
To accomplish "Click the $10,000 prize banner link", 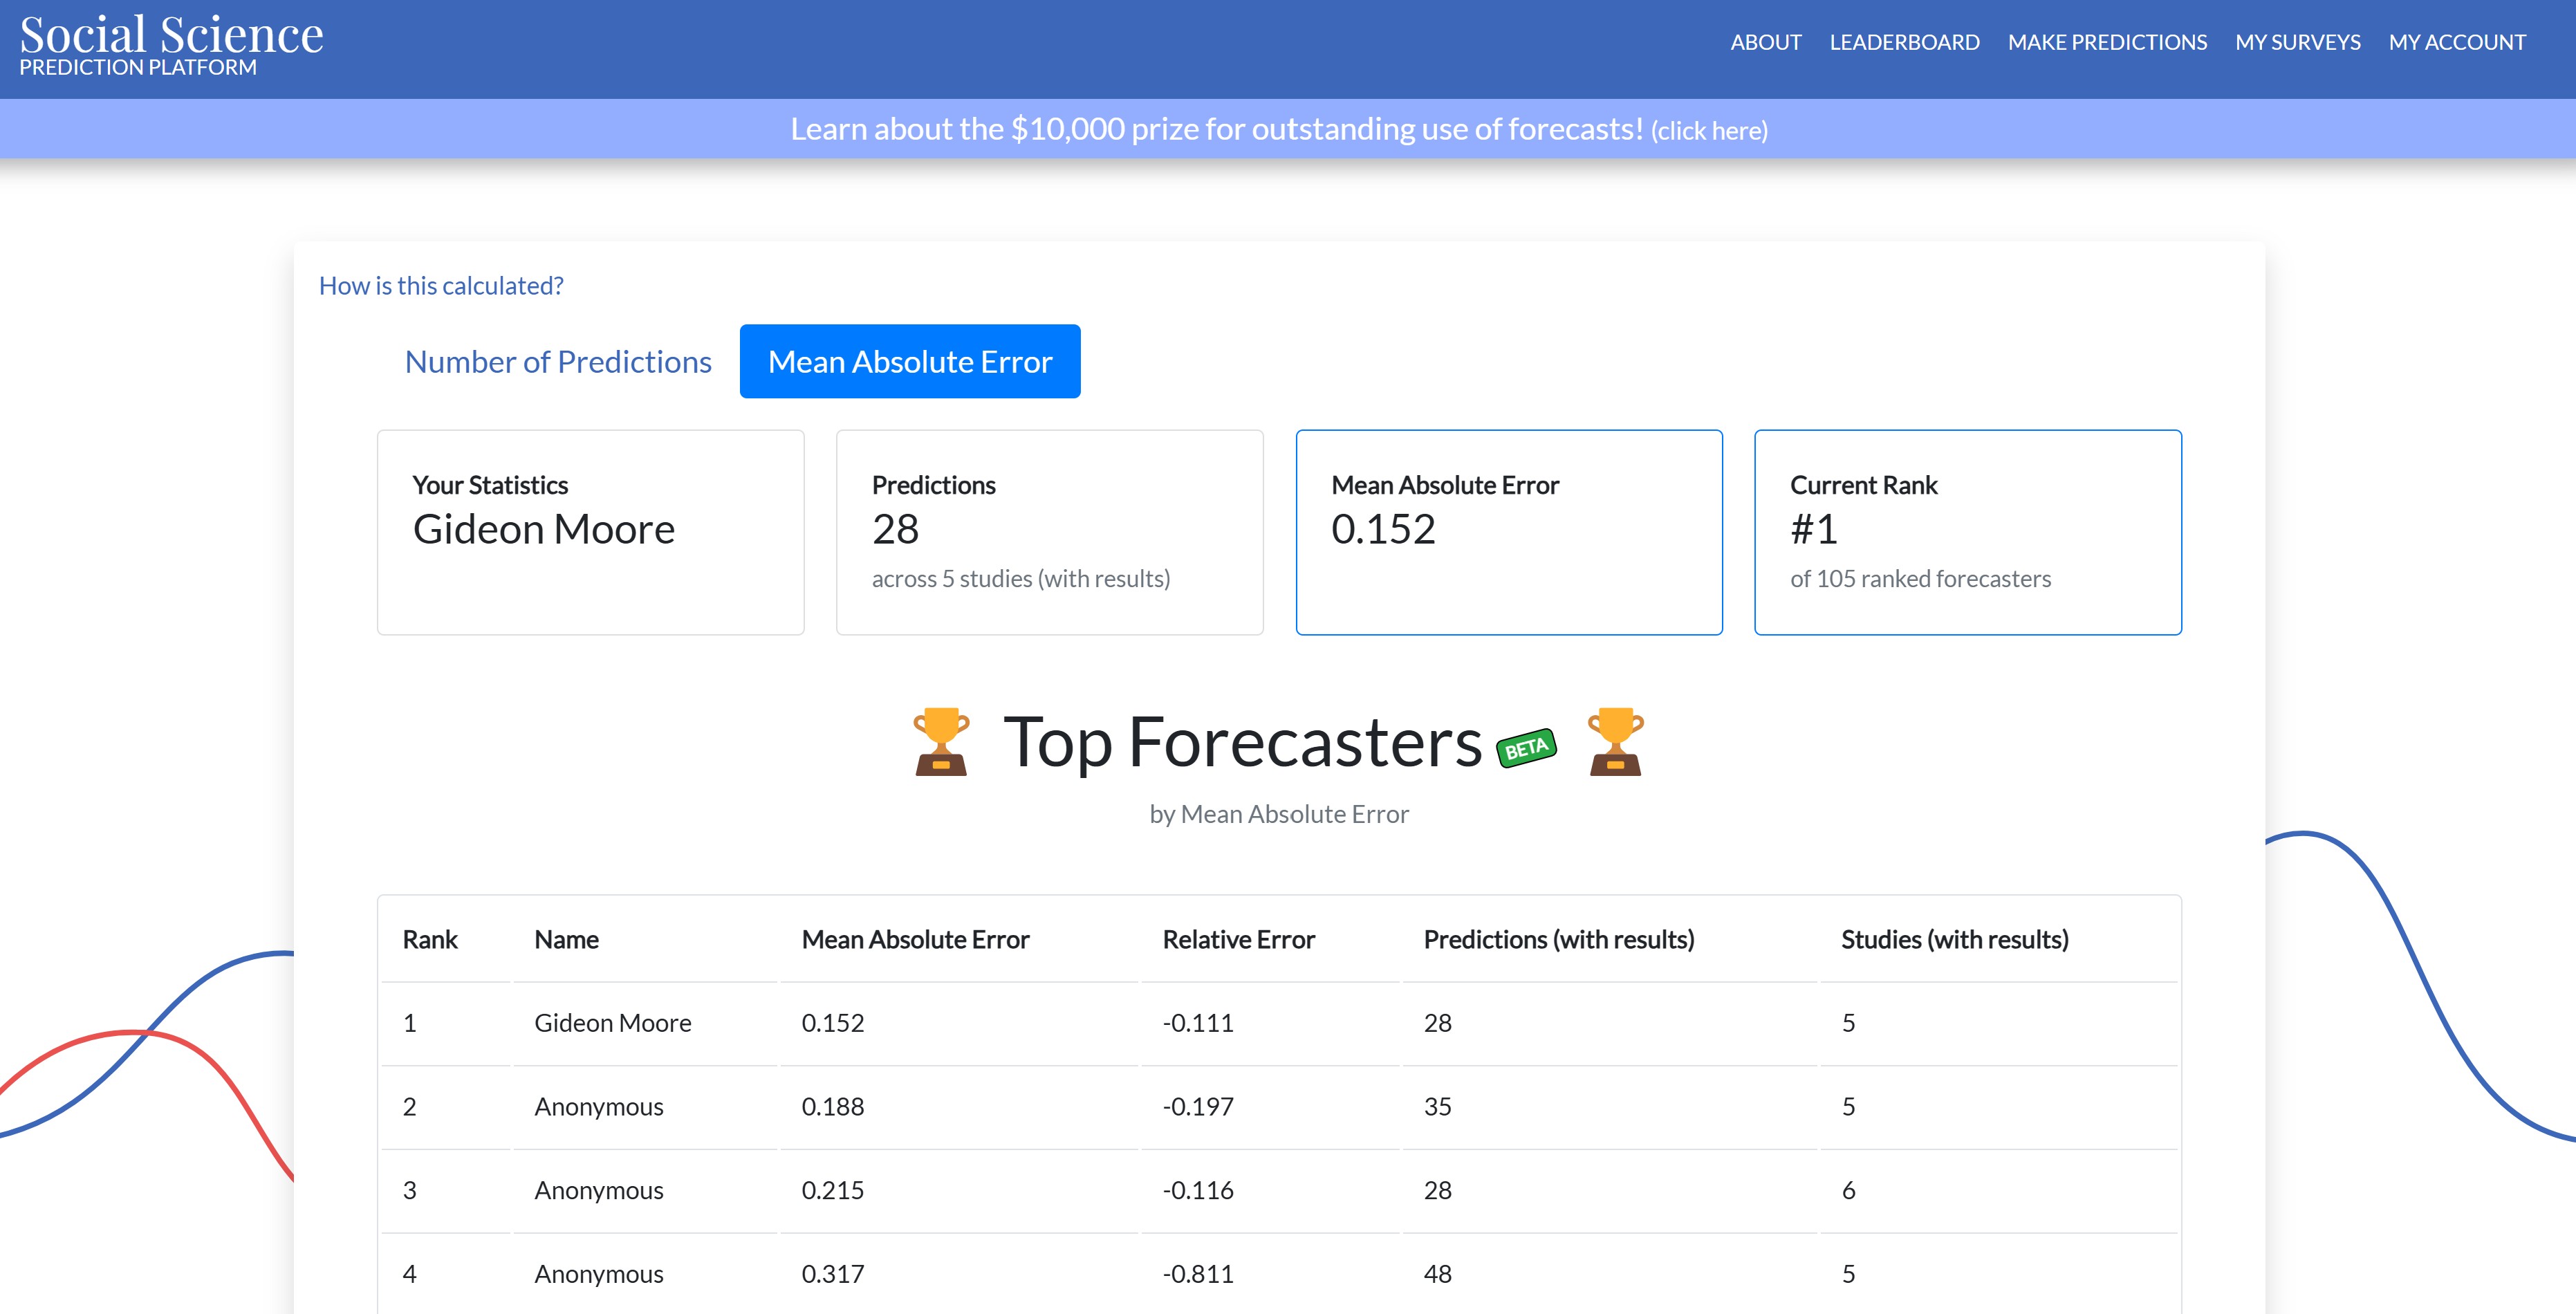I will pos(1279,129).
